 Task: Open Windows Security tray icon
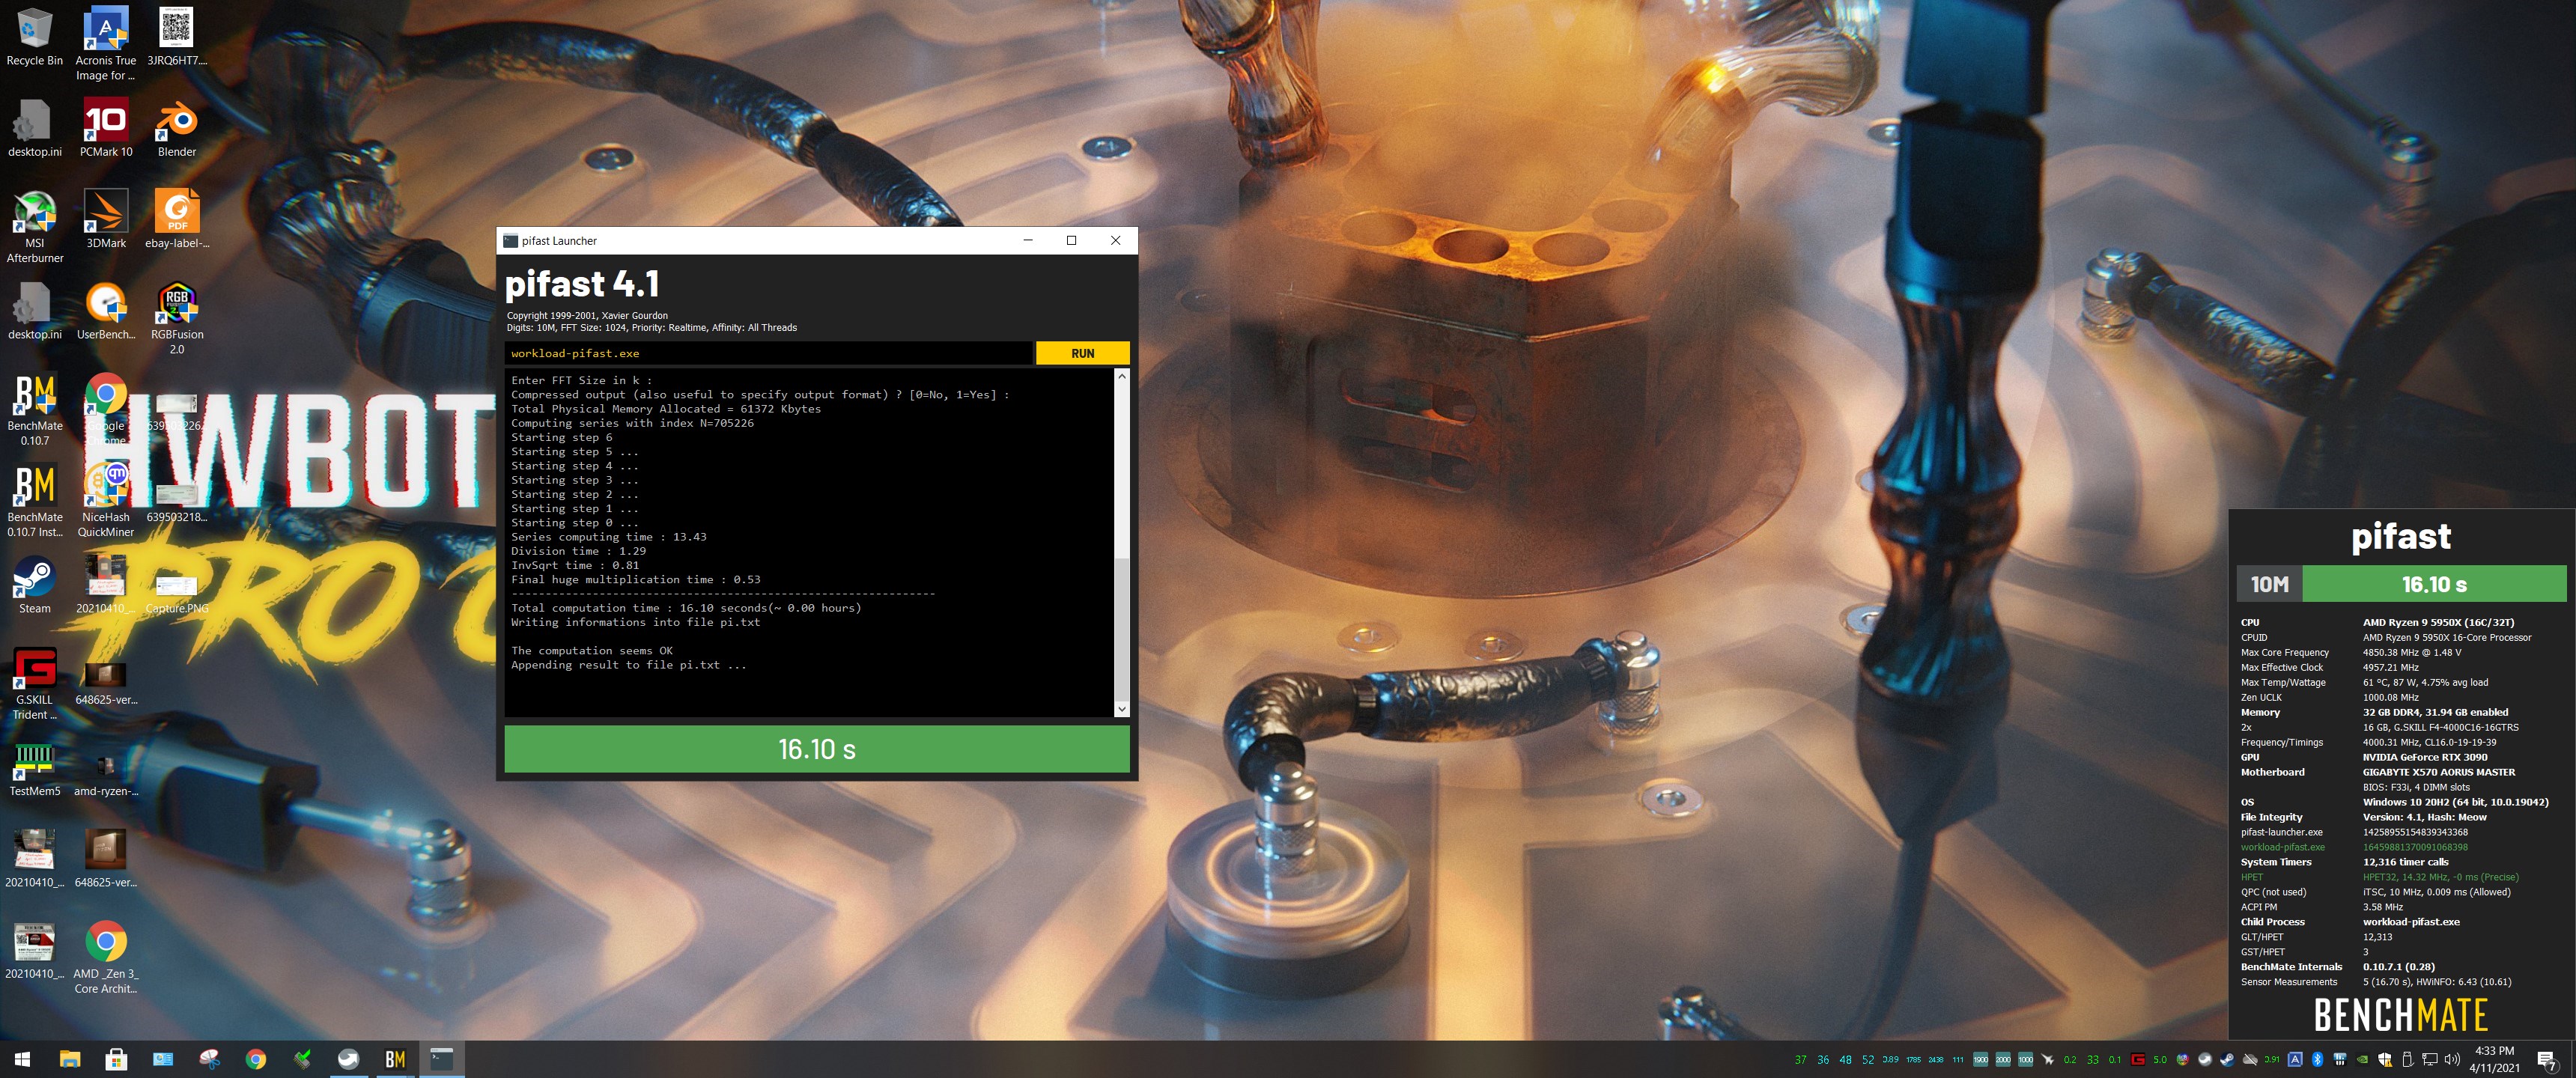click(x=2385, y=1059)
